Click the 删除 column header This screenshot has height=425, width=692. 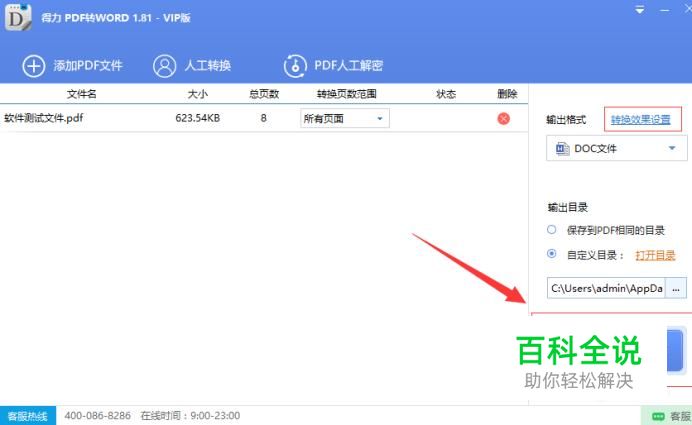pos(507,94)
